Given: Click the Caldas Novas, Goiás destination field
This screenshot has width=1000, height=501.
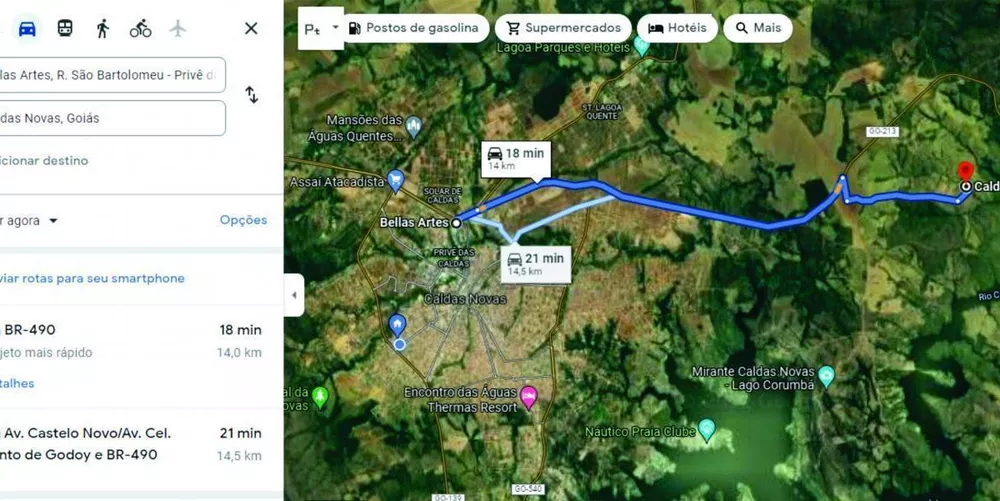Looking at the screenshot, I should [111, 118].
